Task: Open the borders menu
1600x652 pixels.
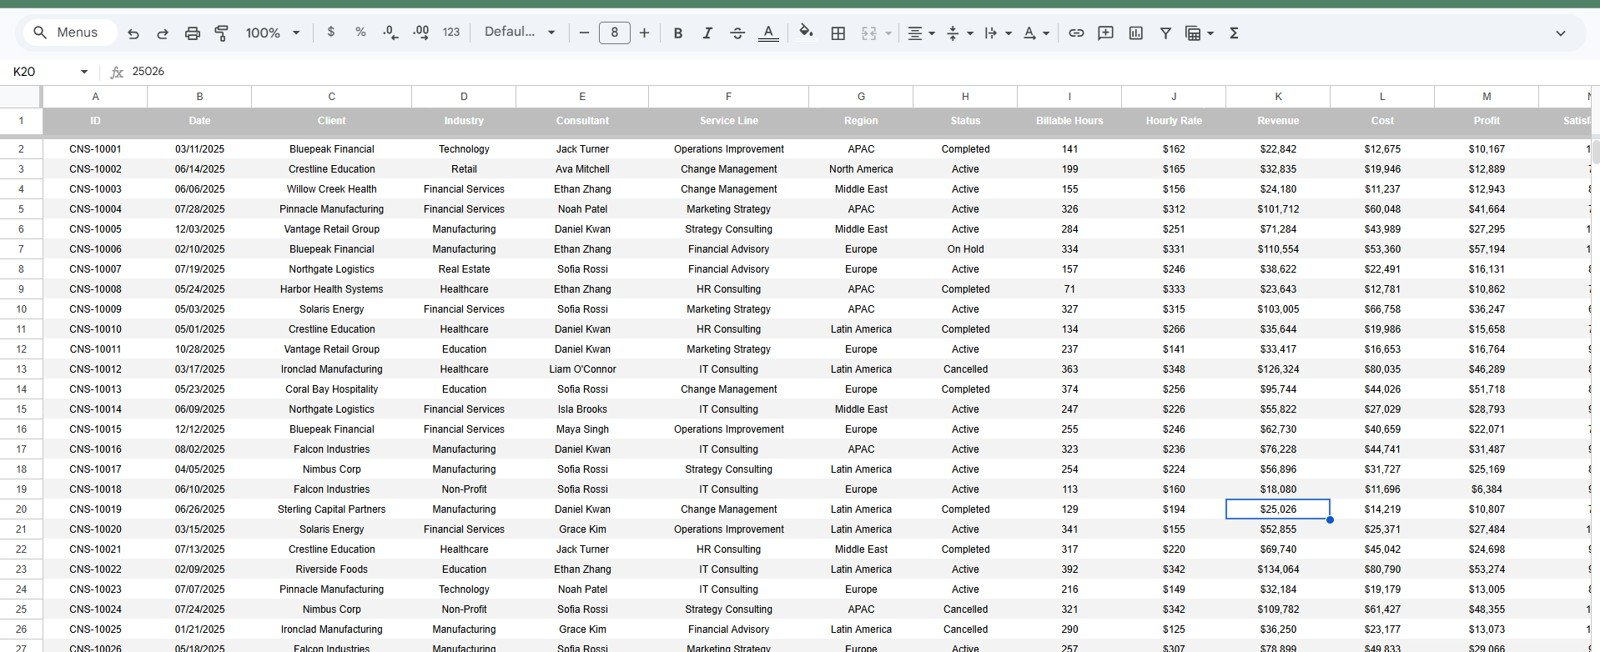Action: (x=838, y=33)
